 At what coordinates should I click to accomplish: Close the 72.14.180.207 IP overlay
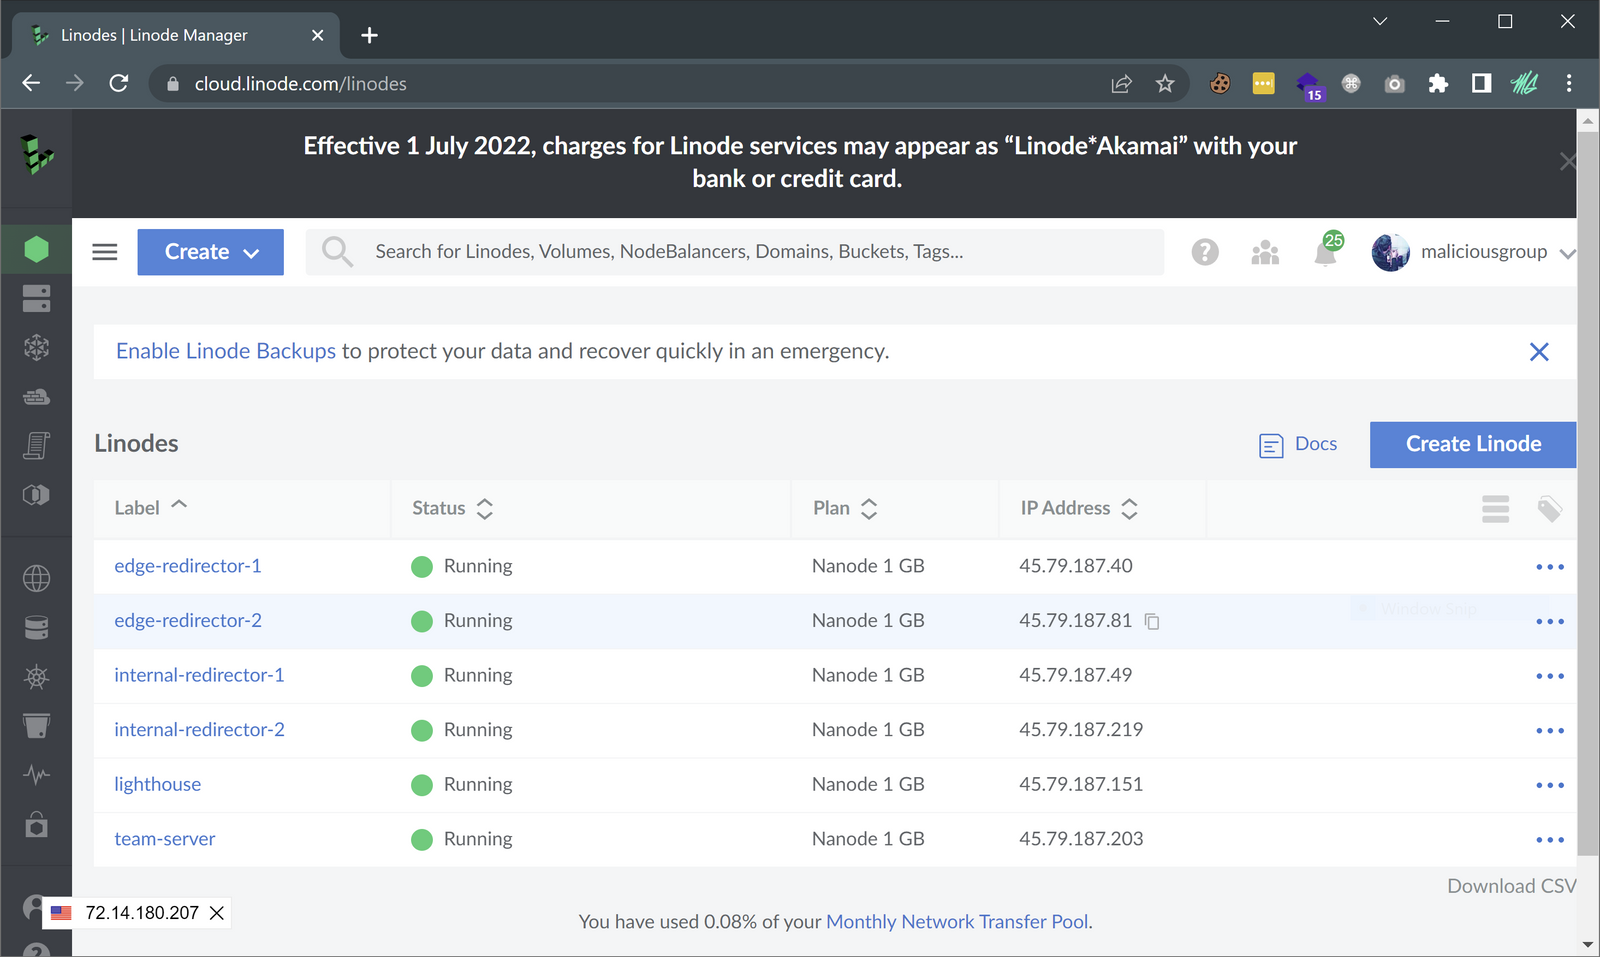[217, 913]
